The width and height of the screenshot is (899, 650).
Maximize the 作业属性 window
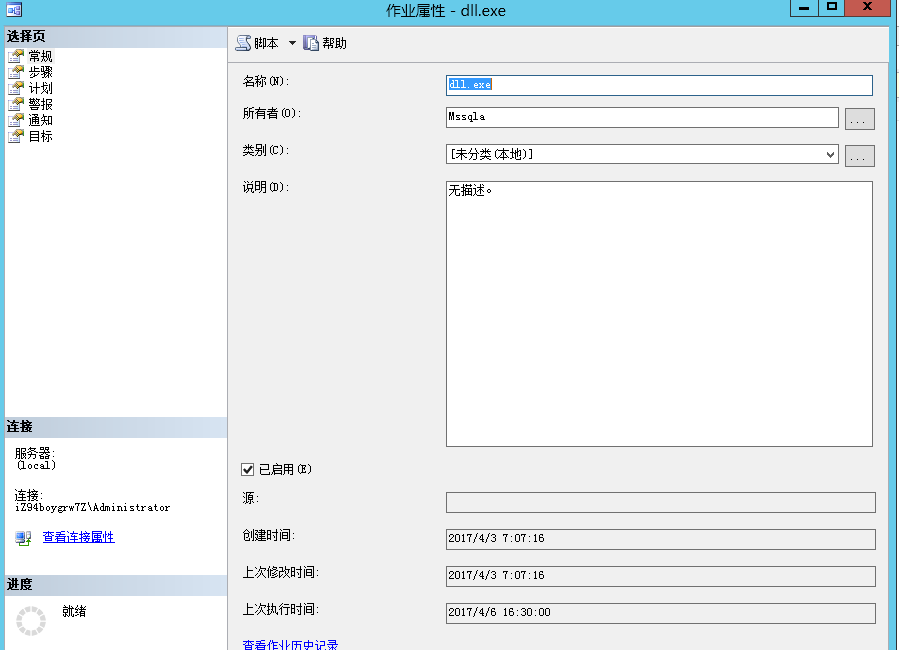832,8
